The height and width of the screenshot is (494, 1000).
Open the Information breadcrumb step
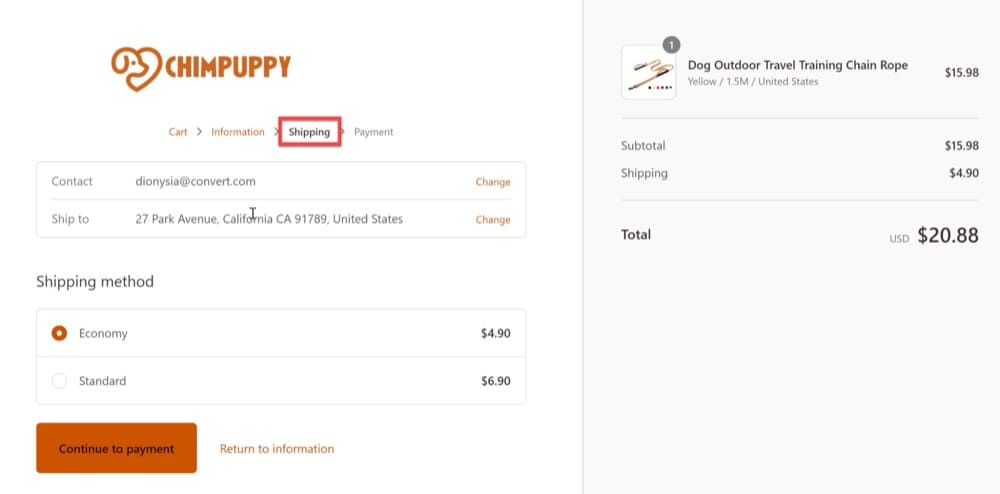238,132
